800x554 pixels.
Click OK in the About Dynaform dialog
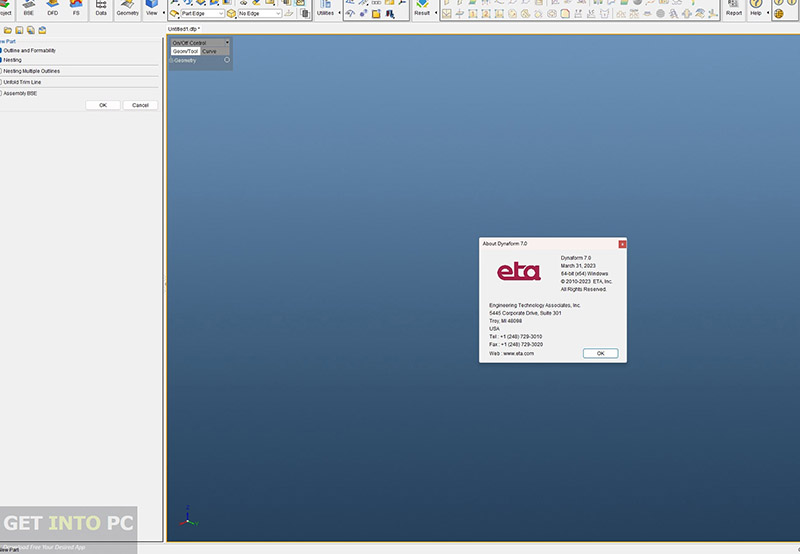tap(600, 353)
